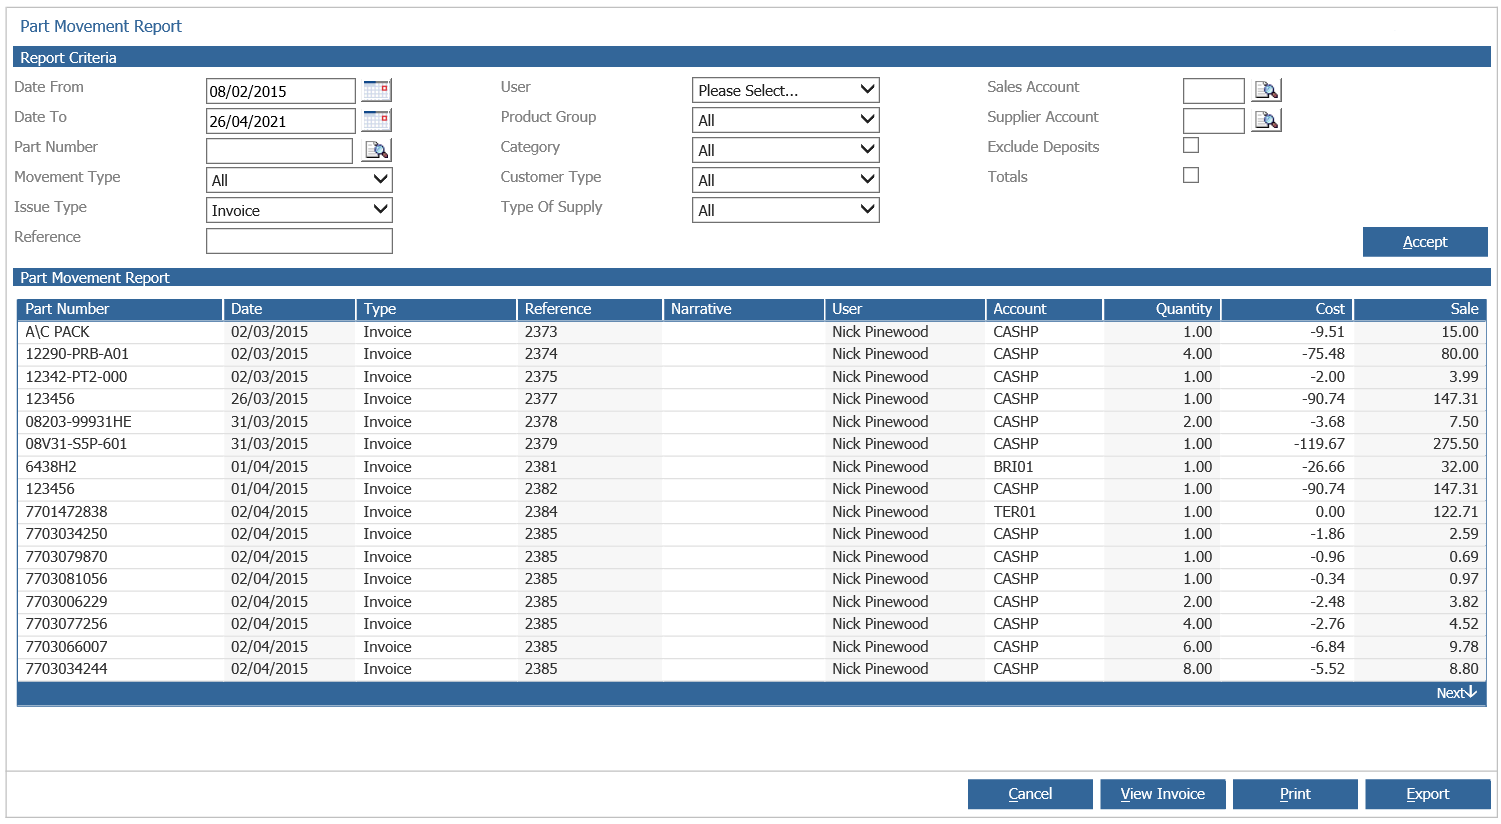The width and height of the screenshot is (1501, 824).
Task: Open calendar picker for Date To
Action: (377, 120)
